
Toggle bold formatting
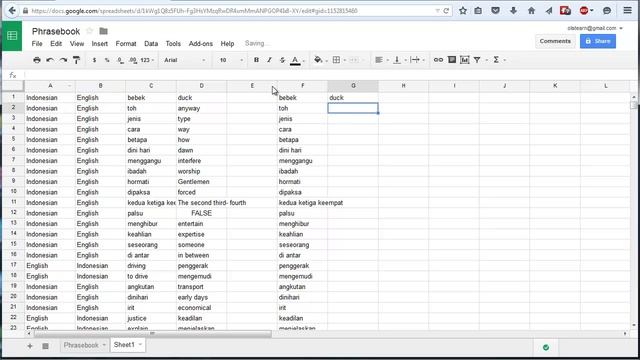click(x=256, y=60)
